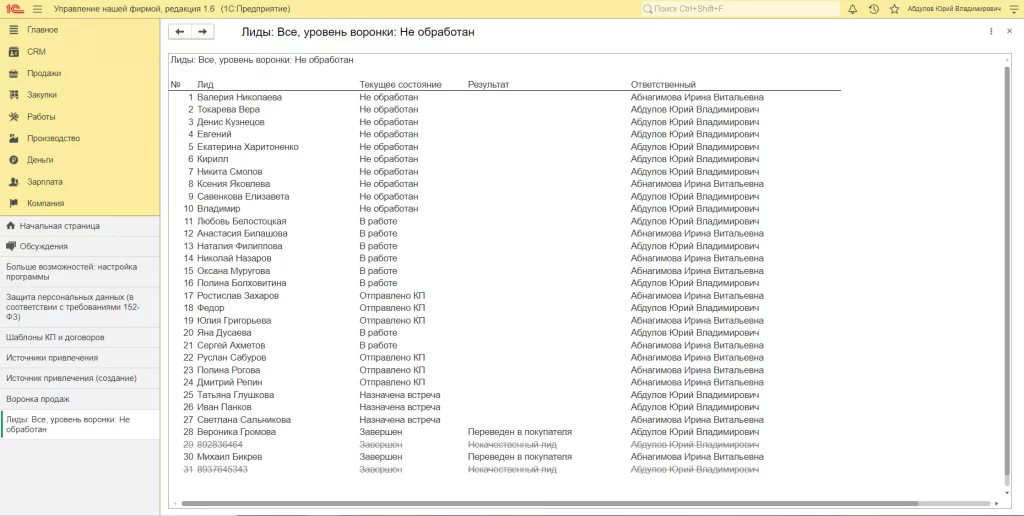Switch to Обсуждения tab
The image size is (1024, 516).
pyautogui.click(x=80, y=246)
